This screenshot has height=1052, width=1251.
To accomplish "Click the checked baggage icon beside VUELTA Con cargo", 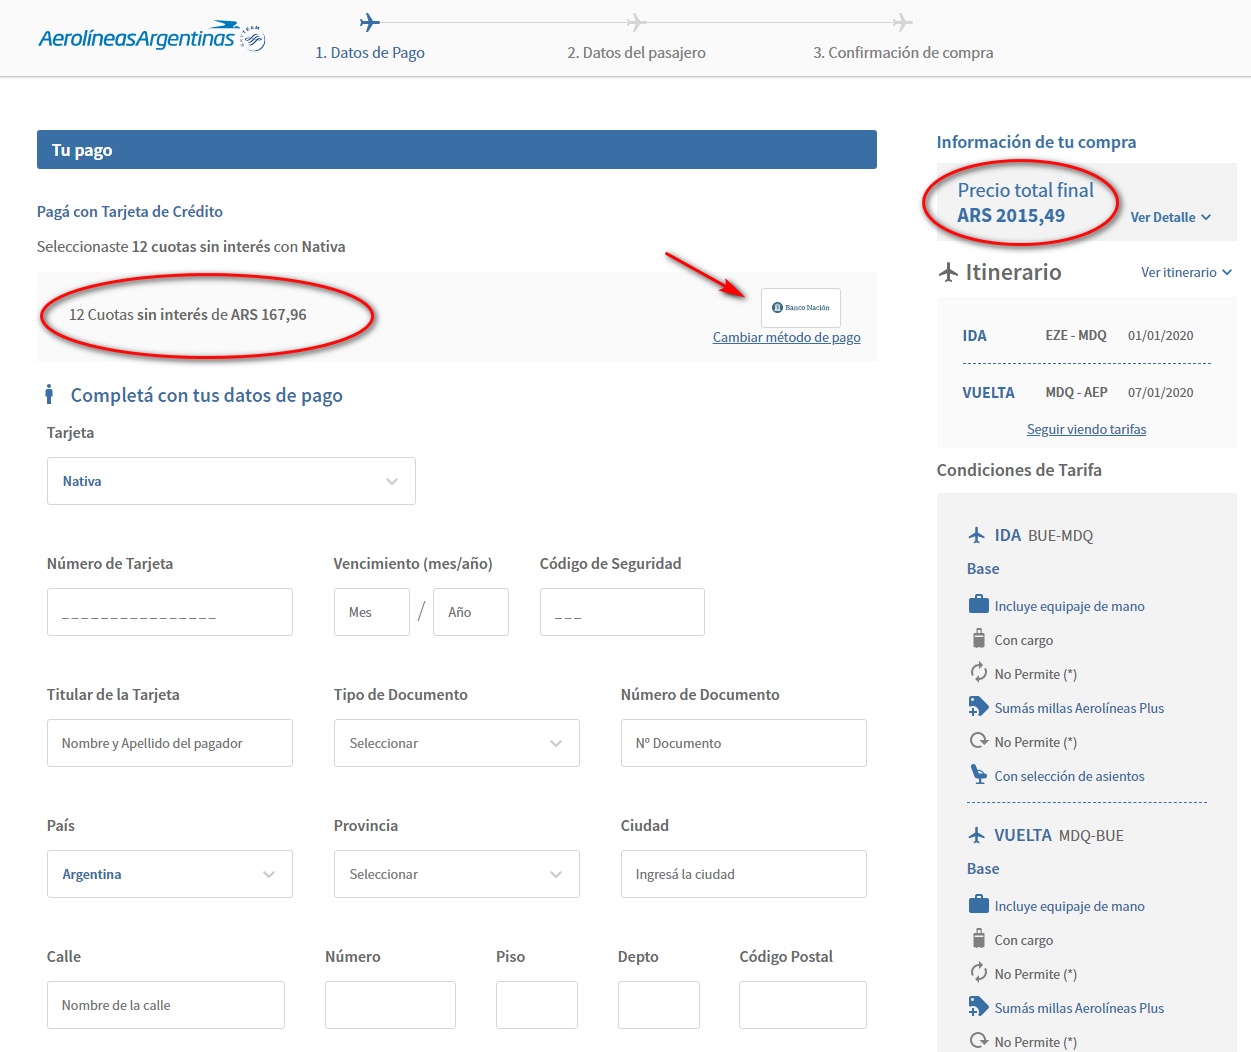I will click(979, 938).
